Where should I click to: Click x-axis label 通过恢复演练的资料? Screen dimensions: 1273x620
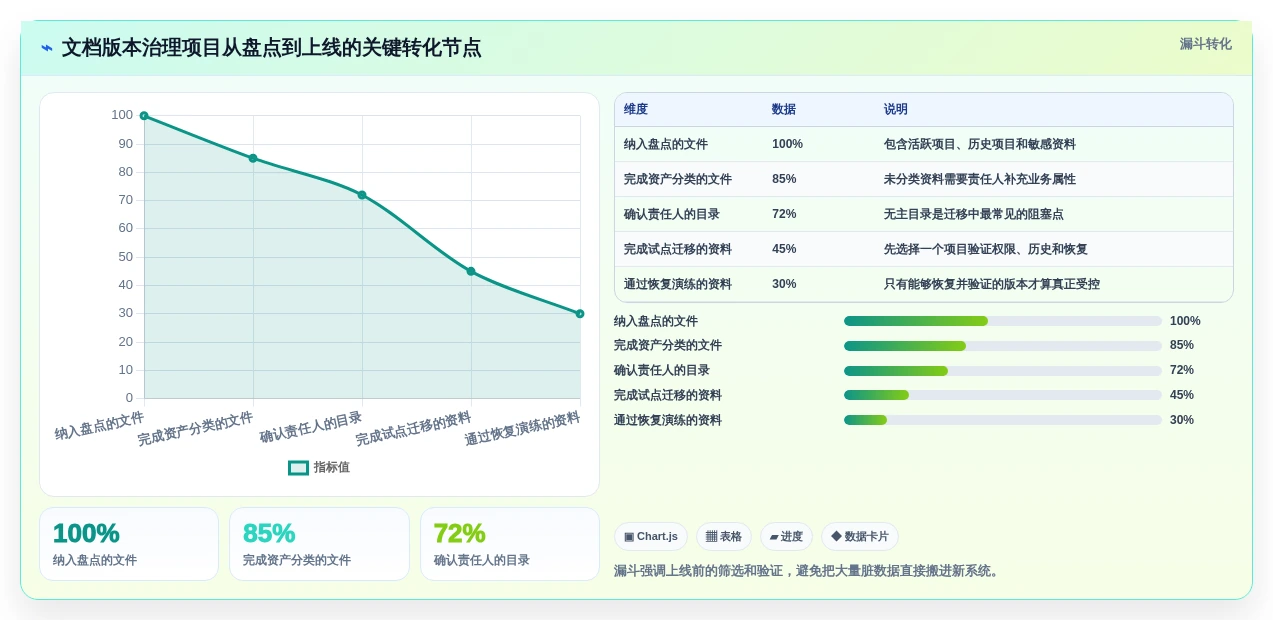click(522, 428)
